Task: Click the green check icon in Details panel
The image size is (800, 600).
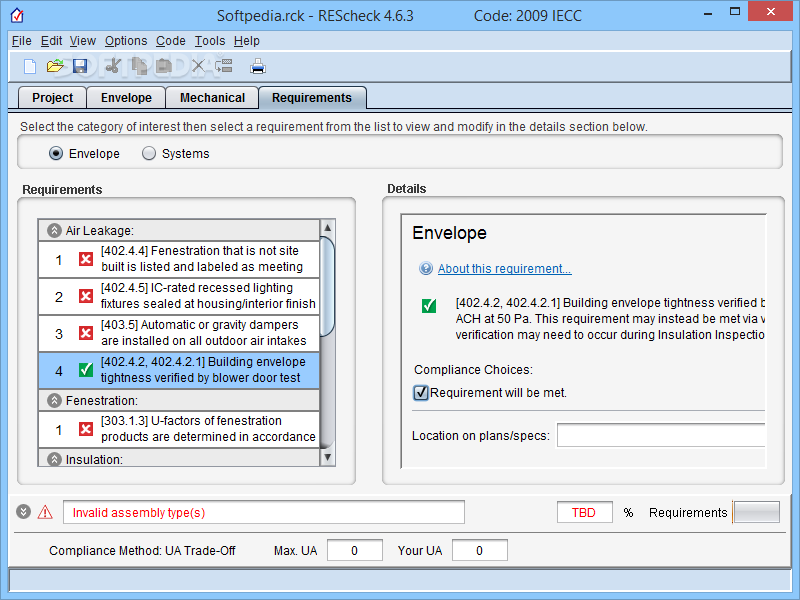Action: click(x=429, y=306)
